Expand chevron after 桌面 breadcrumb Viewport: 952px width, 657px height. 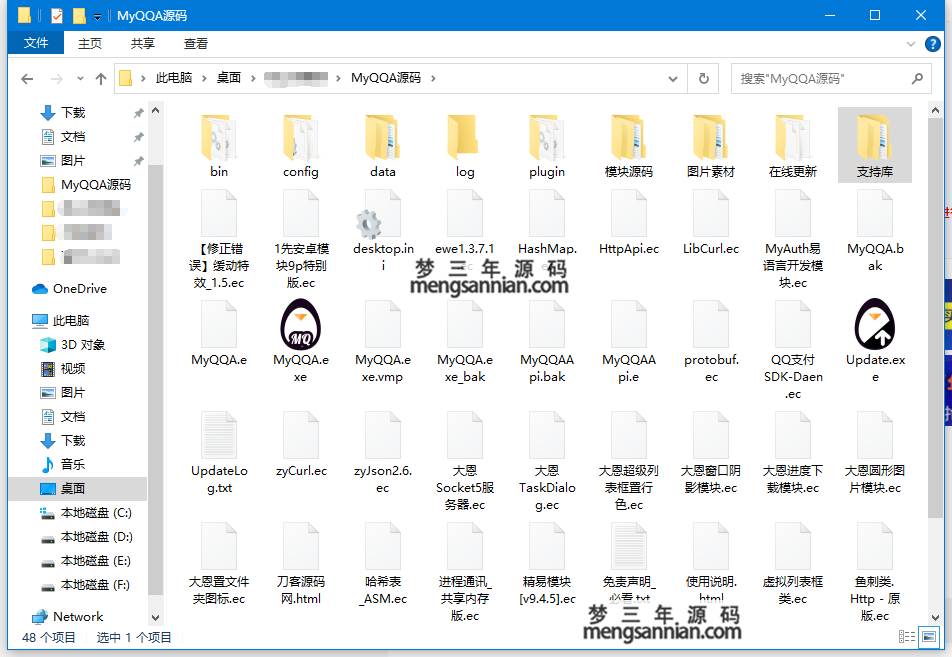[x=253, y=78]
